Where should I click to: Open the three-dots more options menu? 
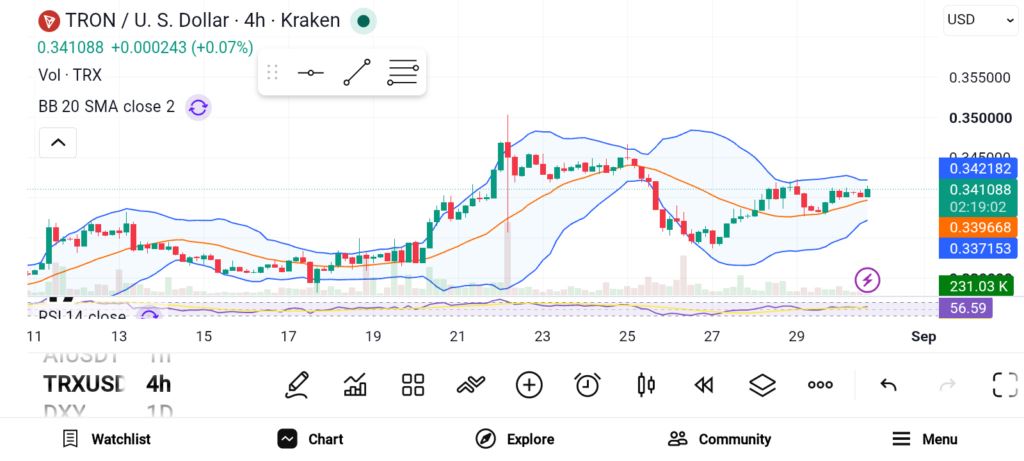coord(820,385)
